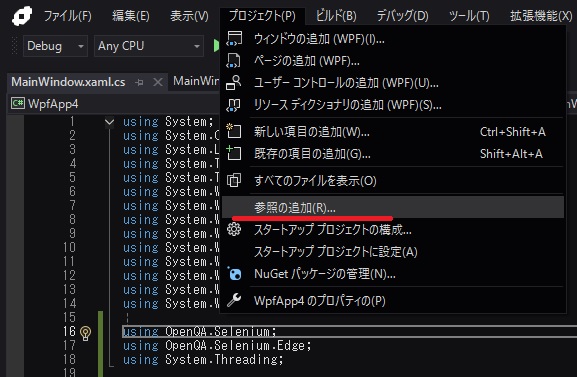Click line number 18 in the gutter
Image resolution: width=577 pixels, height=377 pixels.
pyautogui.click(x=69, y=360)
